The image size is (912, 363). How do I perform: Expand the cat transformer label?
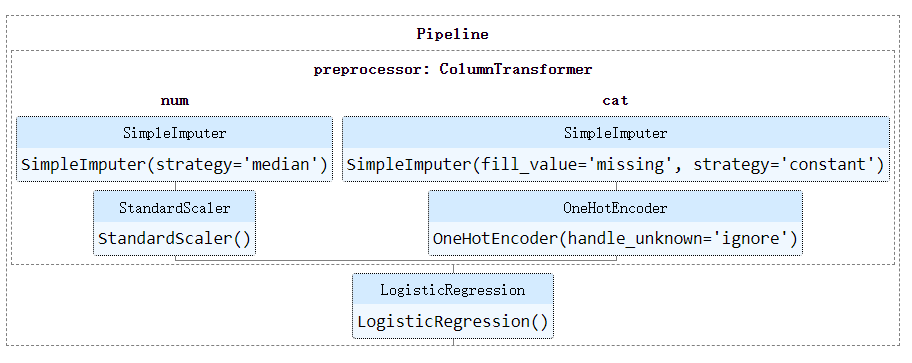[x=615, y=100]
